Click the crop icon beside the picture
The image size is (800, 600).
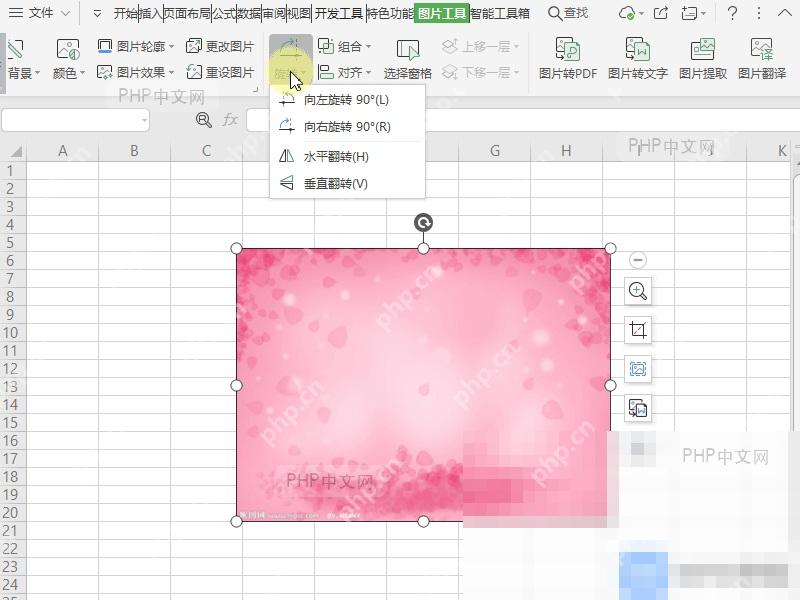[638, 330]
